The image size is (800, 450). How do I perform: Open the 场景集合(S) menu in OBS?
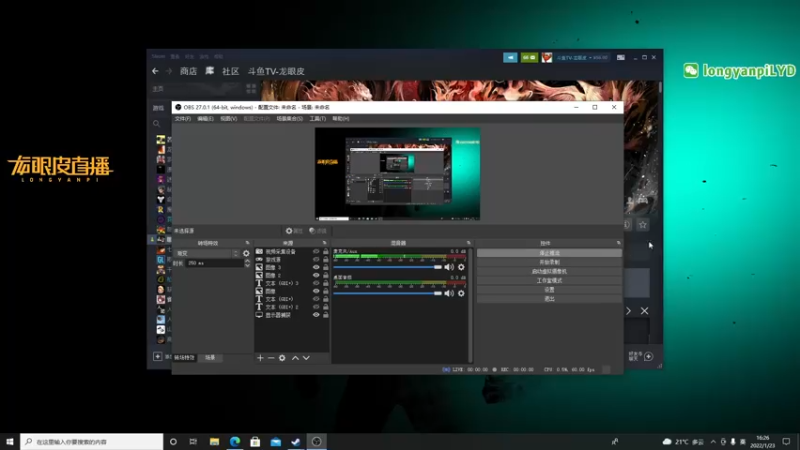point(290,118)
